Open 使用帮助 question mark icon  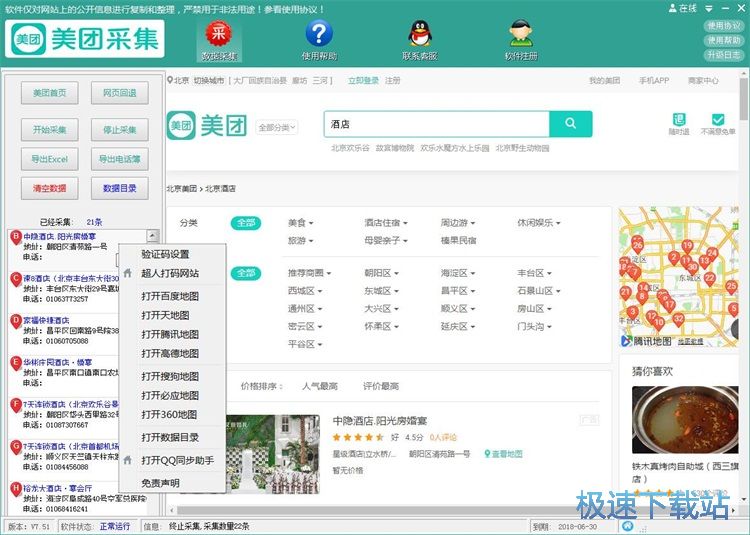pyautogui.click(x=317, y=35)
